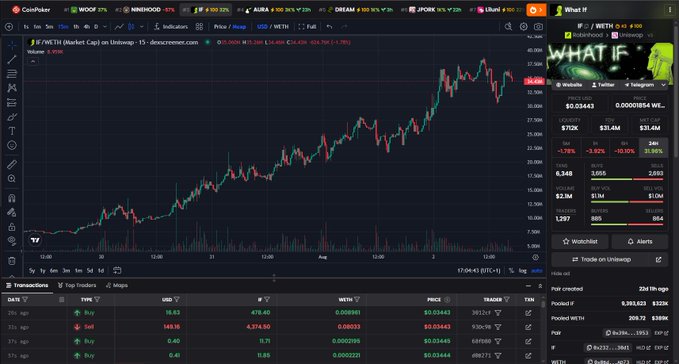Select the brush drawing tool
Image resolution: width=679 pixels, height=364 pixels.
coord(12,117)
